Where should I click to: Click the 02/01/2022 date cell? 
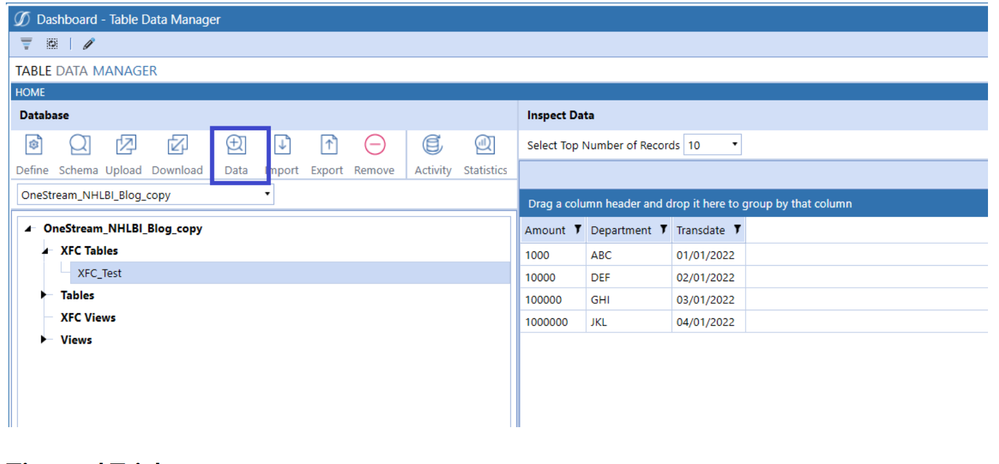click(708, 278)
